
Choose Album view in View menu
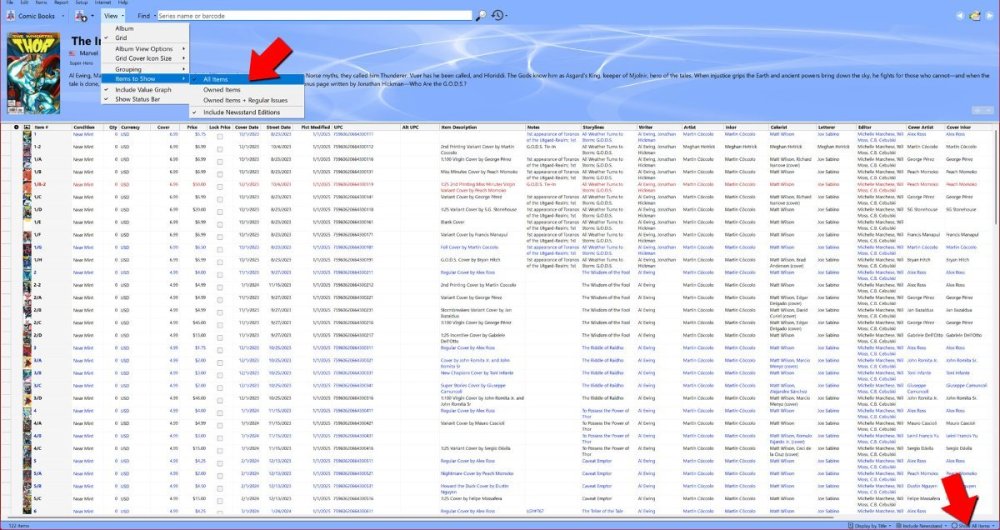coord(124,29)
